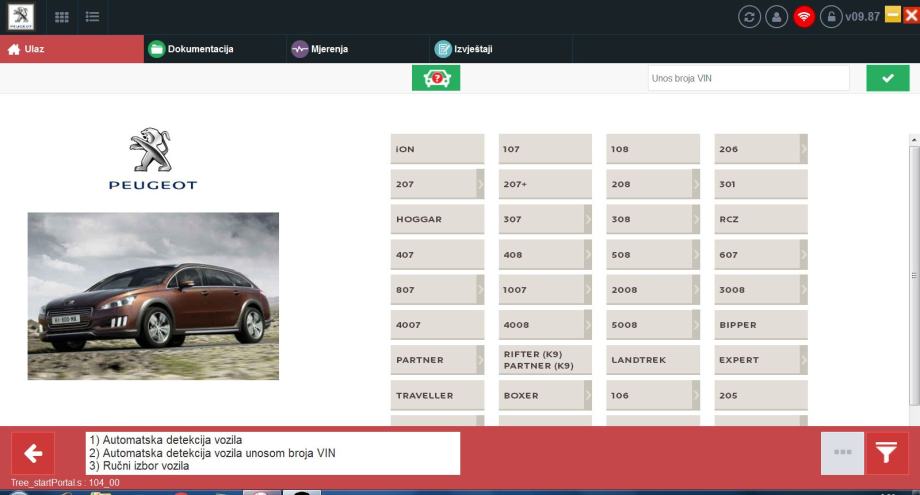Click the Peugeot 508 RXH car photo
The width and height of the screenshot is (920, 495).
153,296
